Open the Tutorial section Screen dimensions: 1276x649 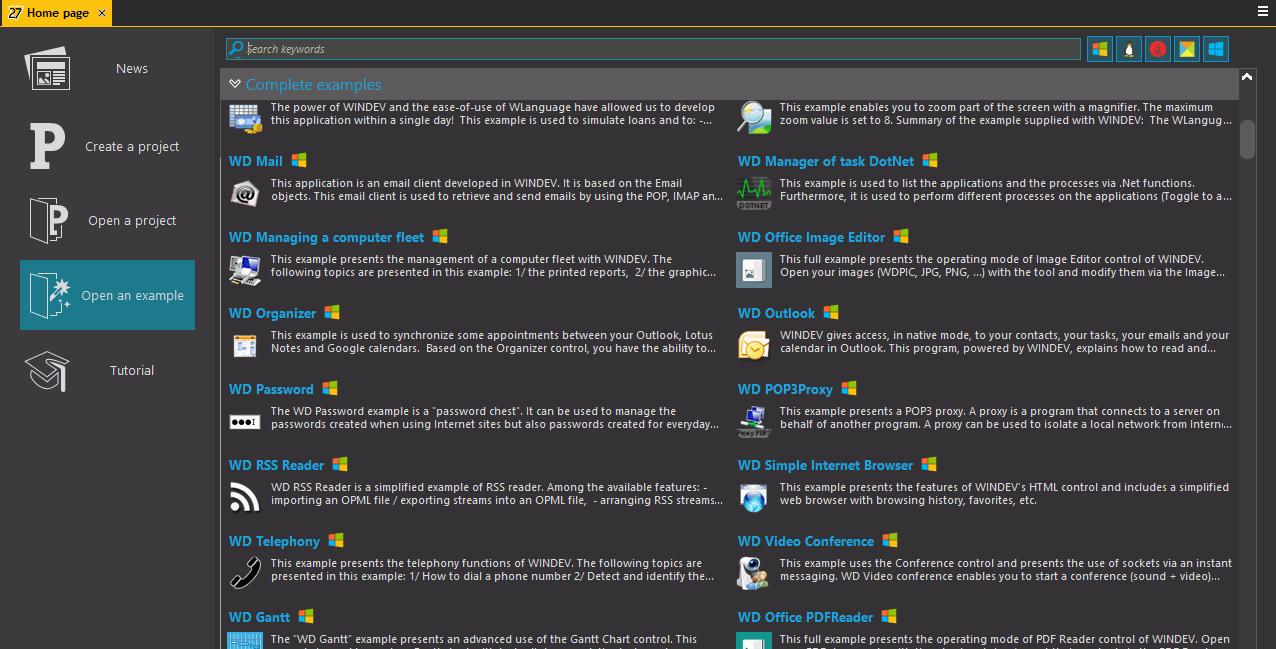pos(107,370)
